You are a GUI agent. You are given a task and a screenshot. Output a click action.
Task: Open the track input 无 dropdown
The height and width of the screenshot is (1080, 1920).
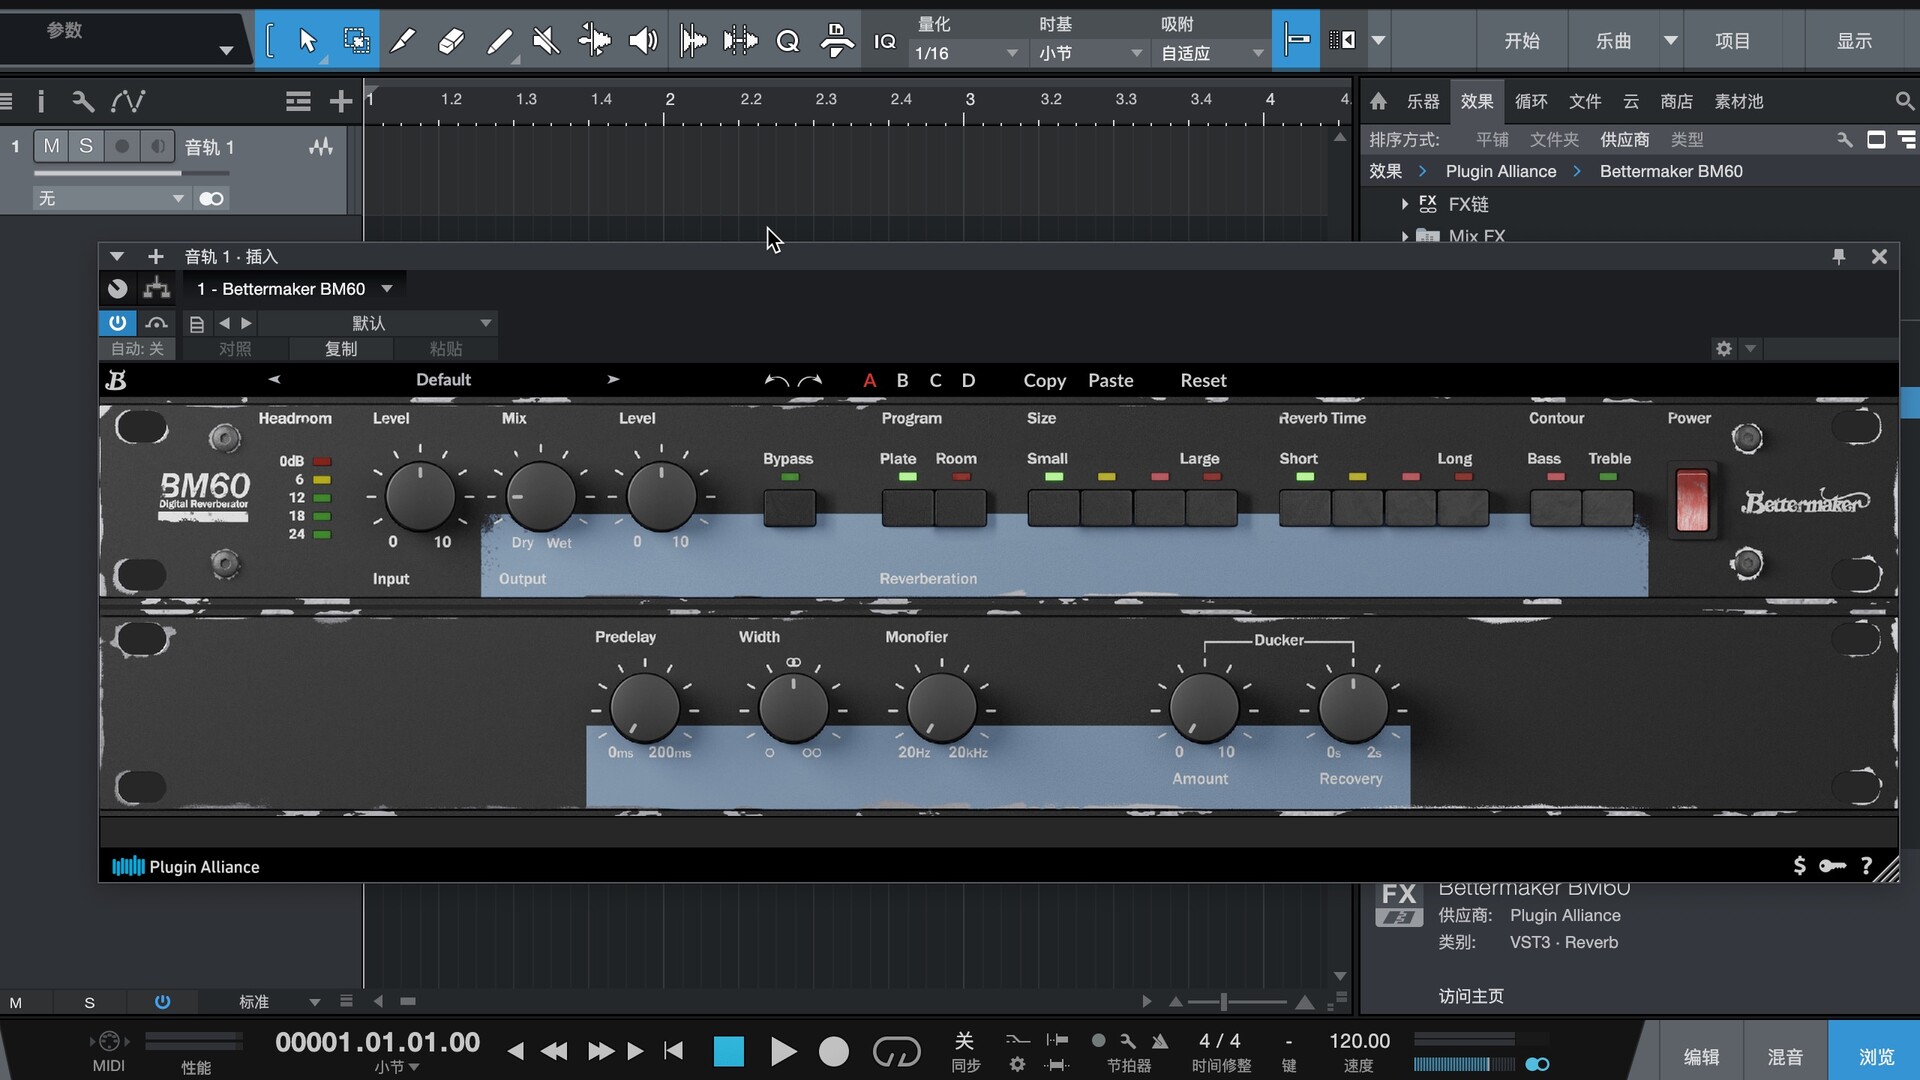110,198
